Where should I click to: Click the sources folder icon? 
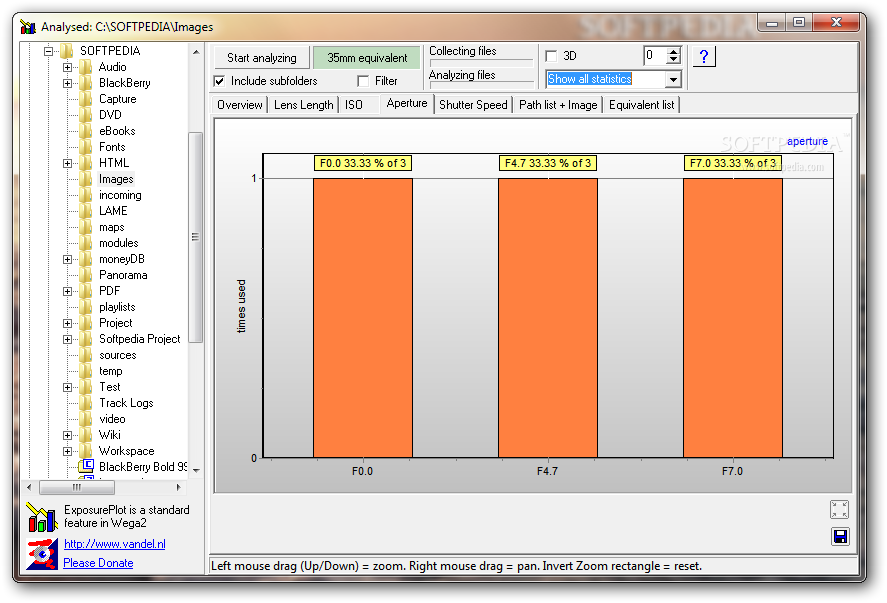86,355
